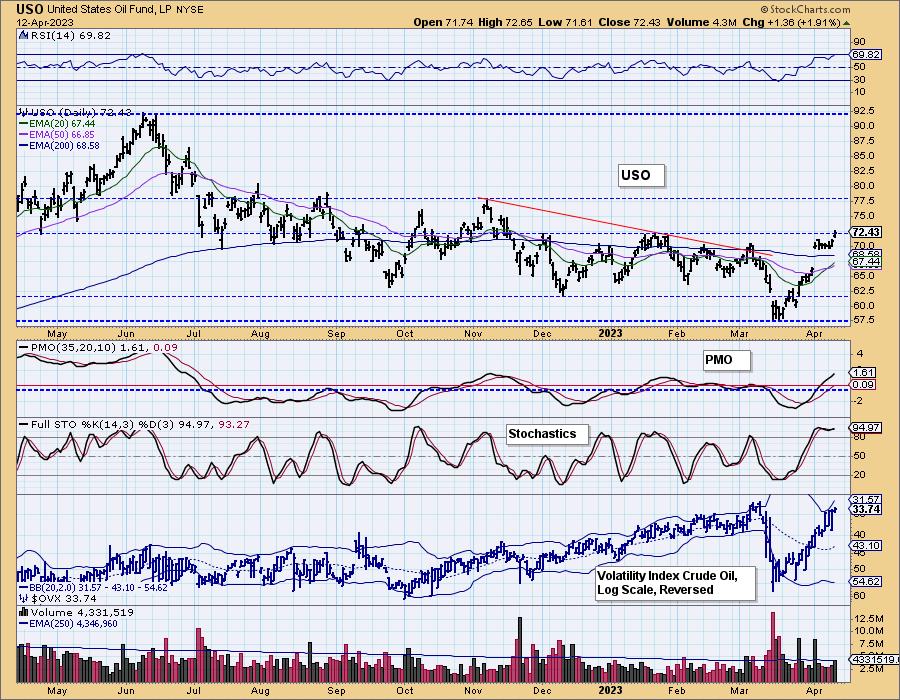Click the bar icon beside Volume 4,331,519
The width and height of the screenshot is (900, 700).
[24, 613]
